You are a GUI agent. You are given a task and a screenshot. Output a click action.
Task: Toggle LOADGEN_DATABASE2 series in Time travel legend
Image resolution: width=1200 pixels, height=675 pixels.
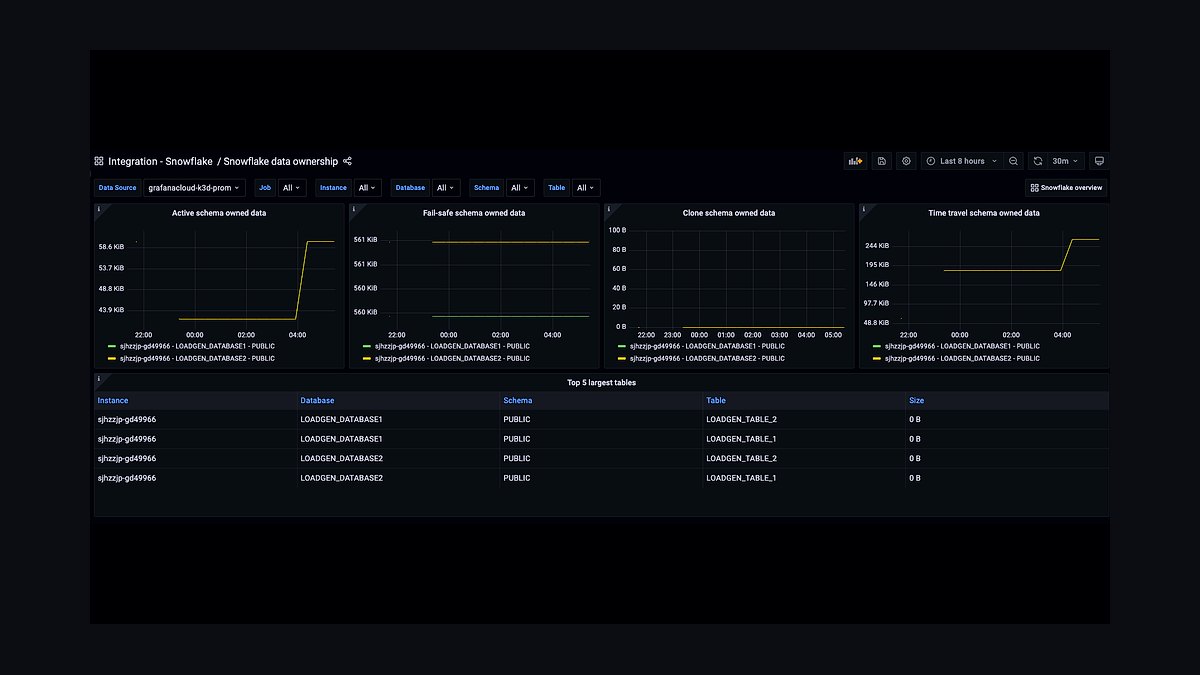coord(957,358)
